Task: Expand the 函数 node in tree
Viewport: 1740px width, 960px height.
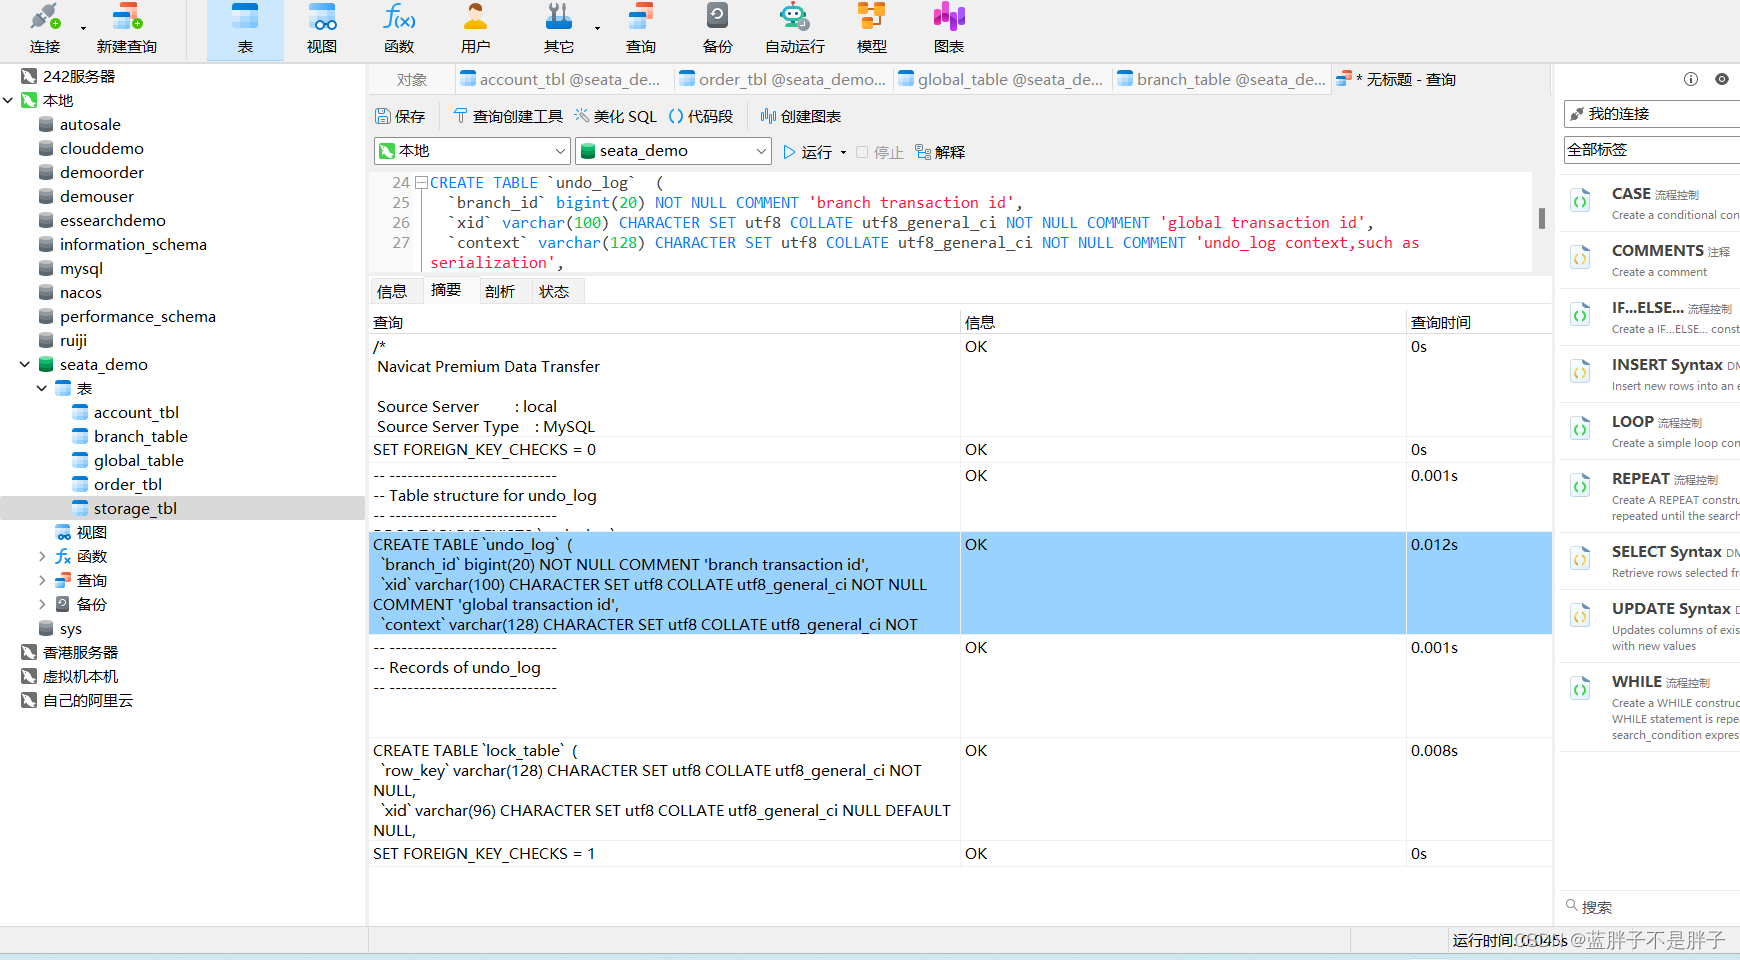Action: pyautogui.click(x=42, y=556)
